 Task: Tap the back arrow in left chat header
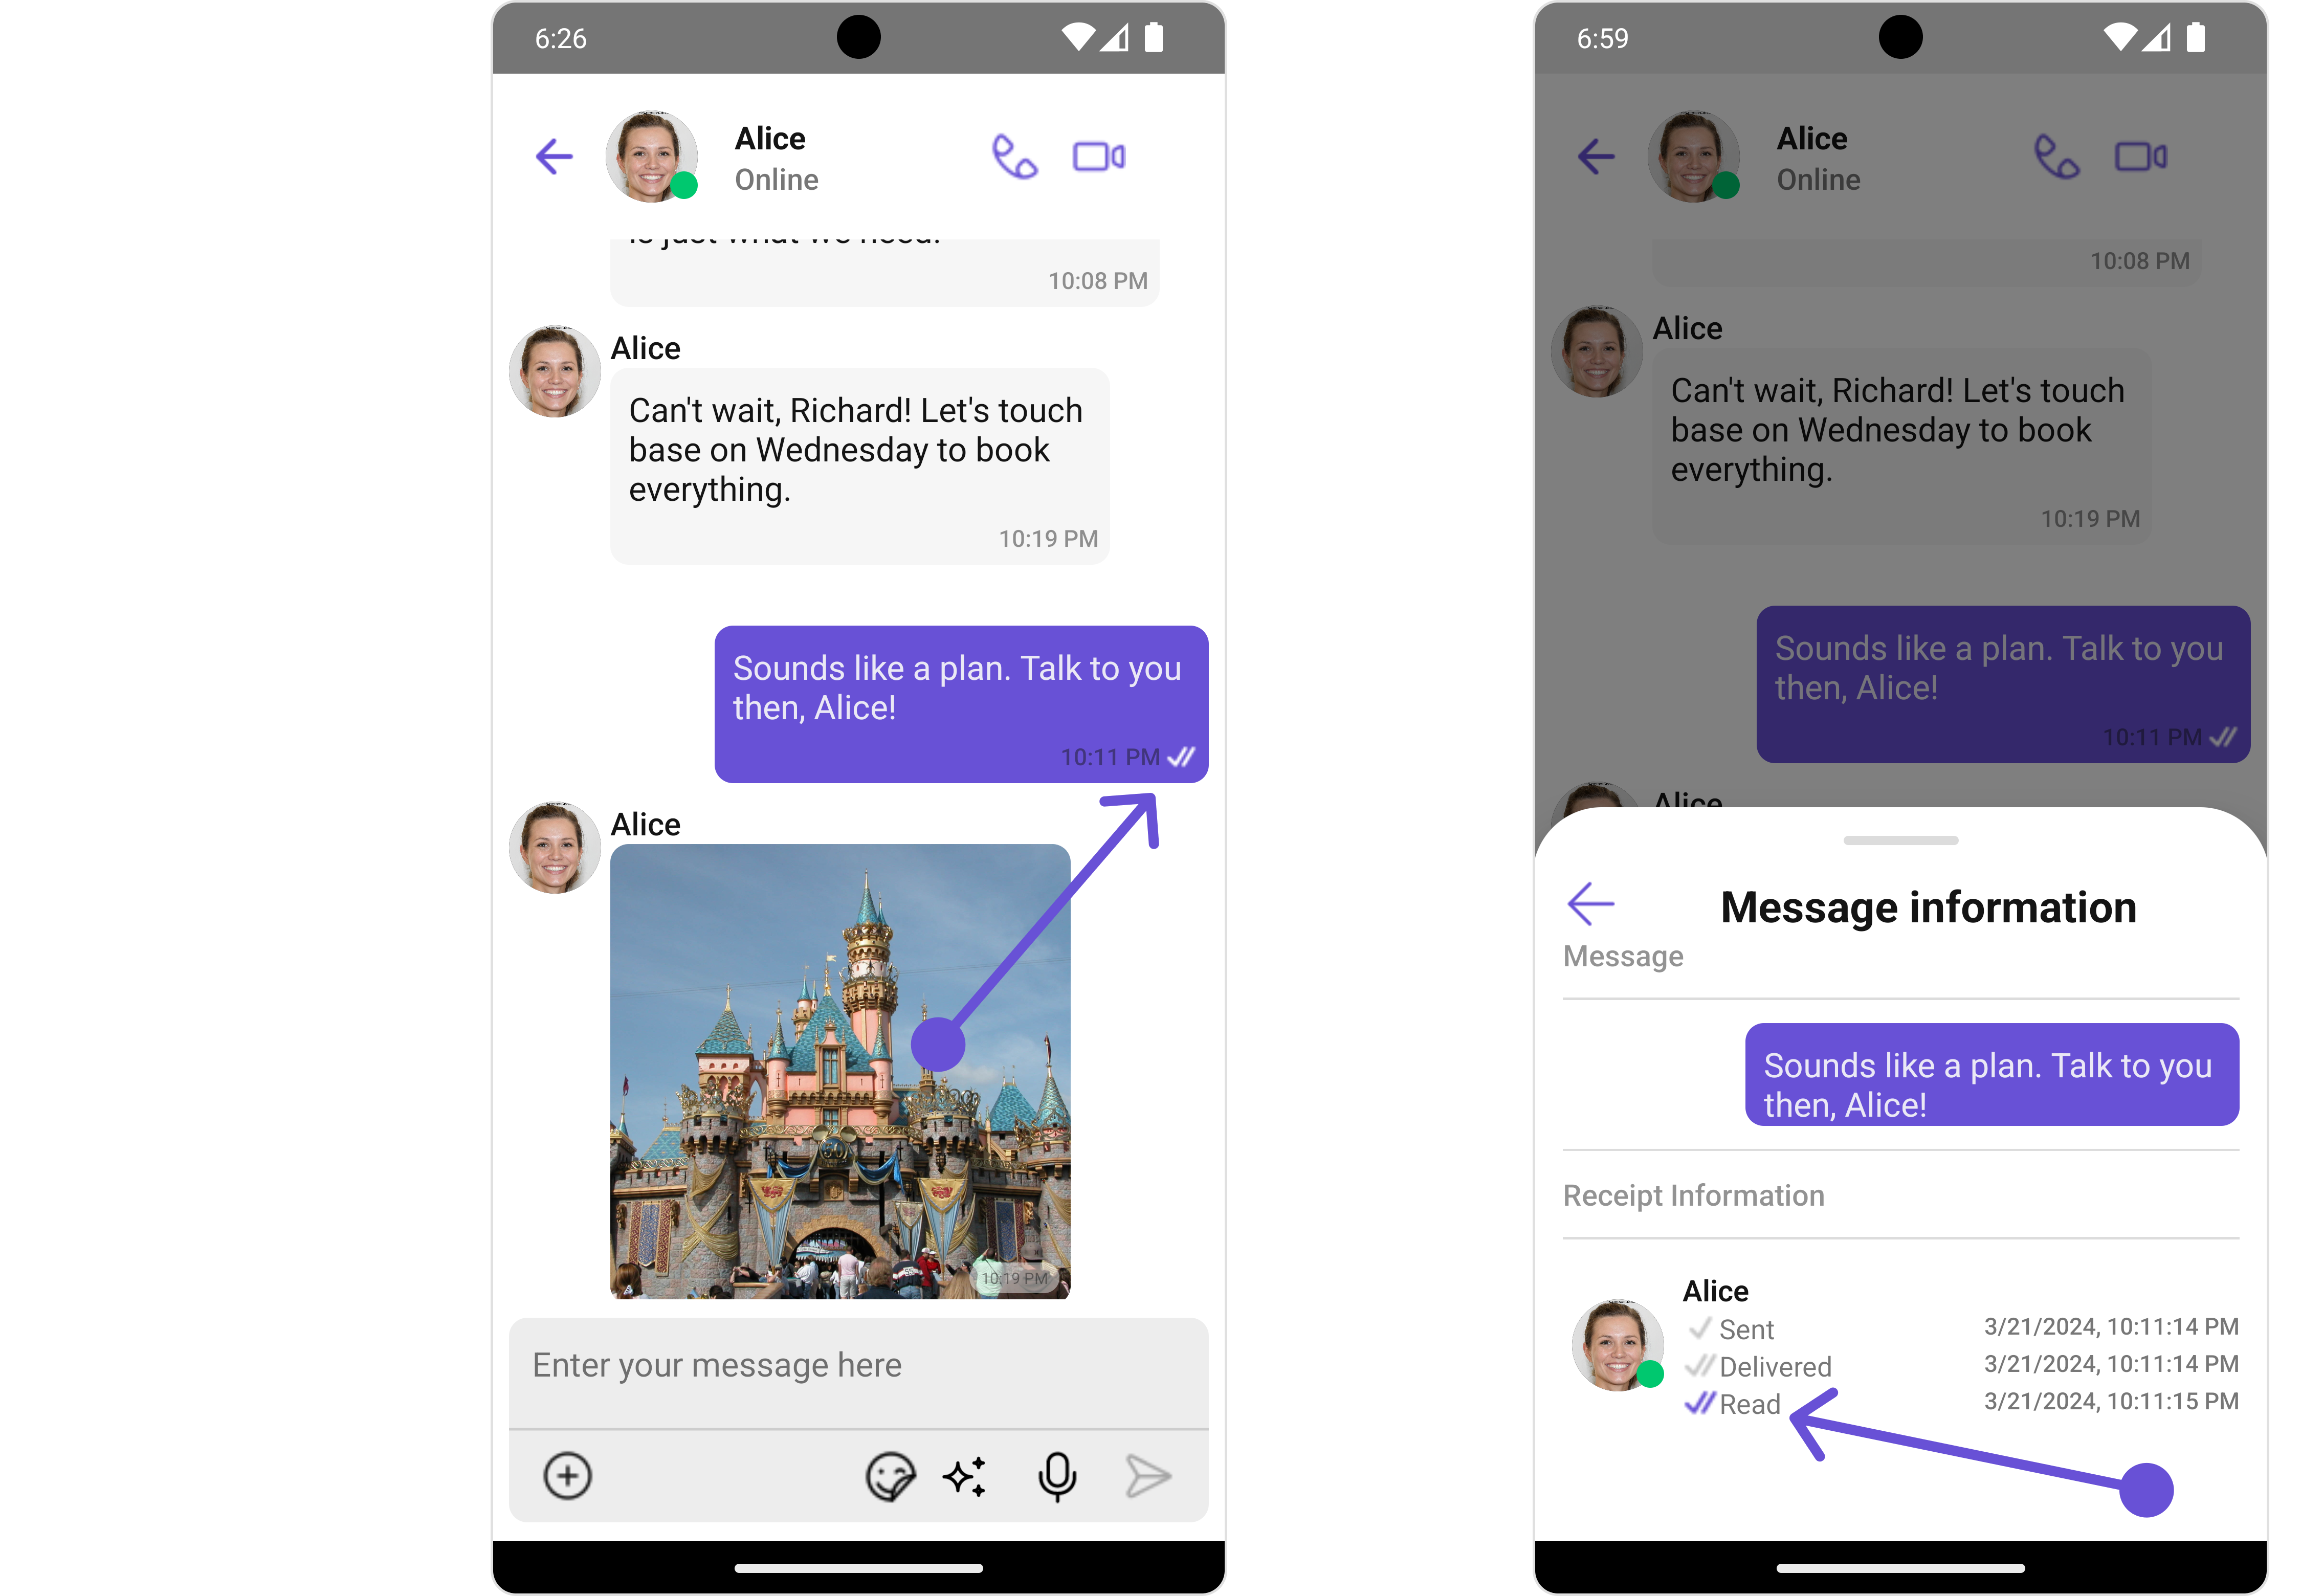coord(554,157)
